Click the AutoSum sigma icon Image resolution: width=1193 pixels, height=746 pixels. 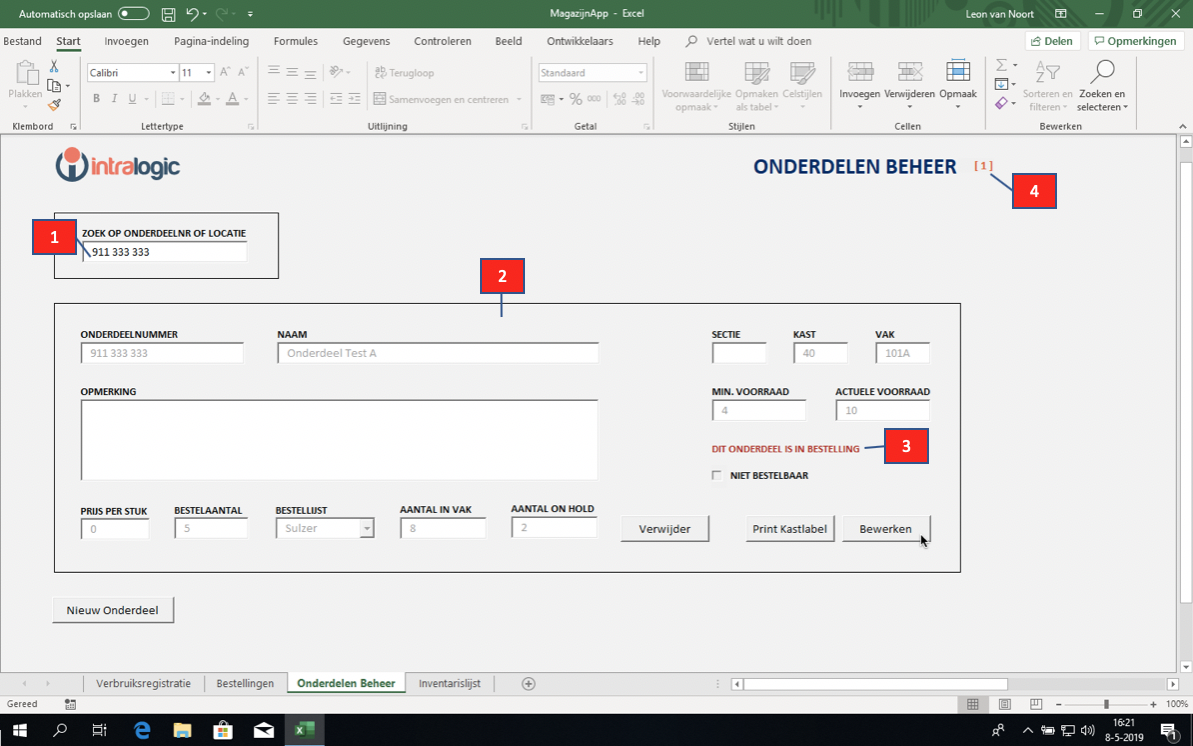[x=1001, y=65]
